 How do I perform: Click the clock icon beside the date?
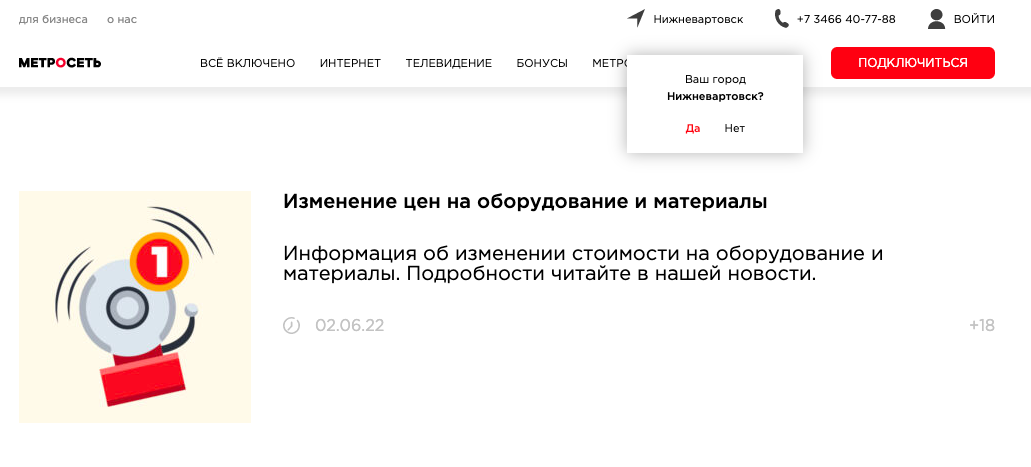click(x=292, y=325)
